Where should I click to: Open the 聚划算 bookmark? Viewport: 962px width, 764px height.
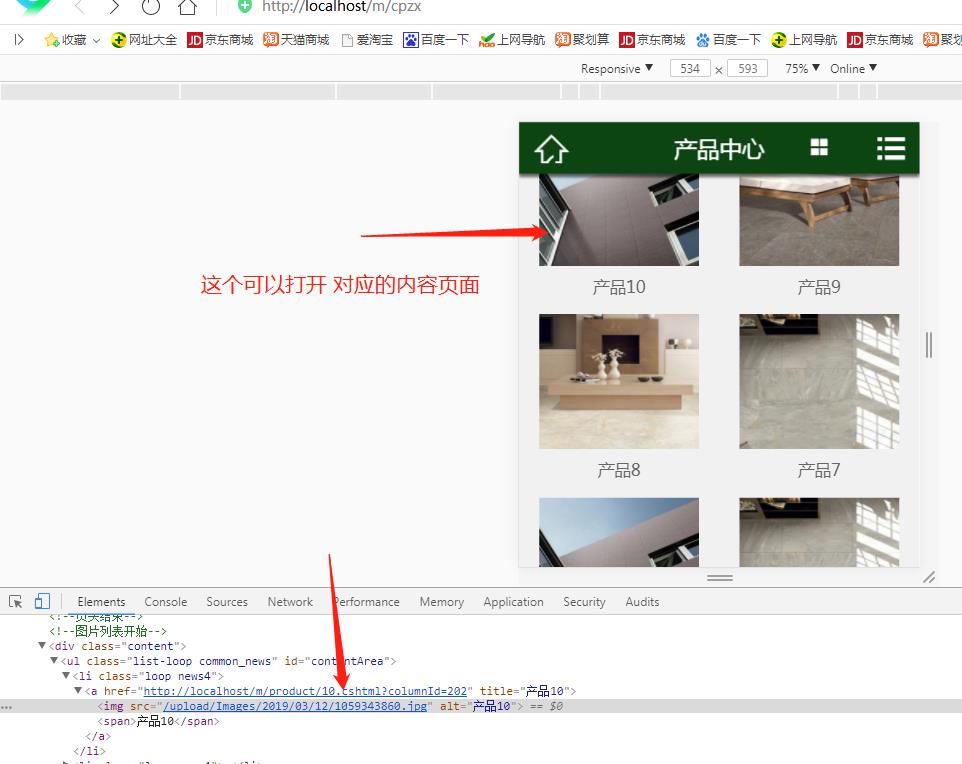(x=582, y=40)
